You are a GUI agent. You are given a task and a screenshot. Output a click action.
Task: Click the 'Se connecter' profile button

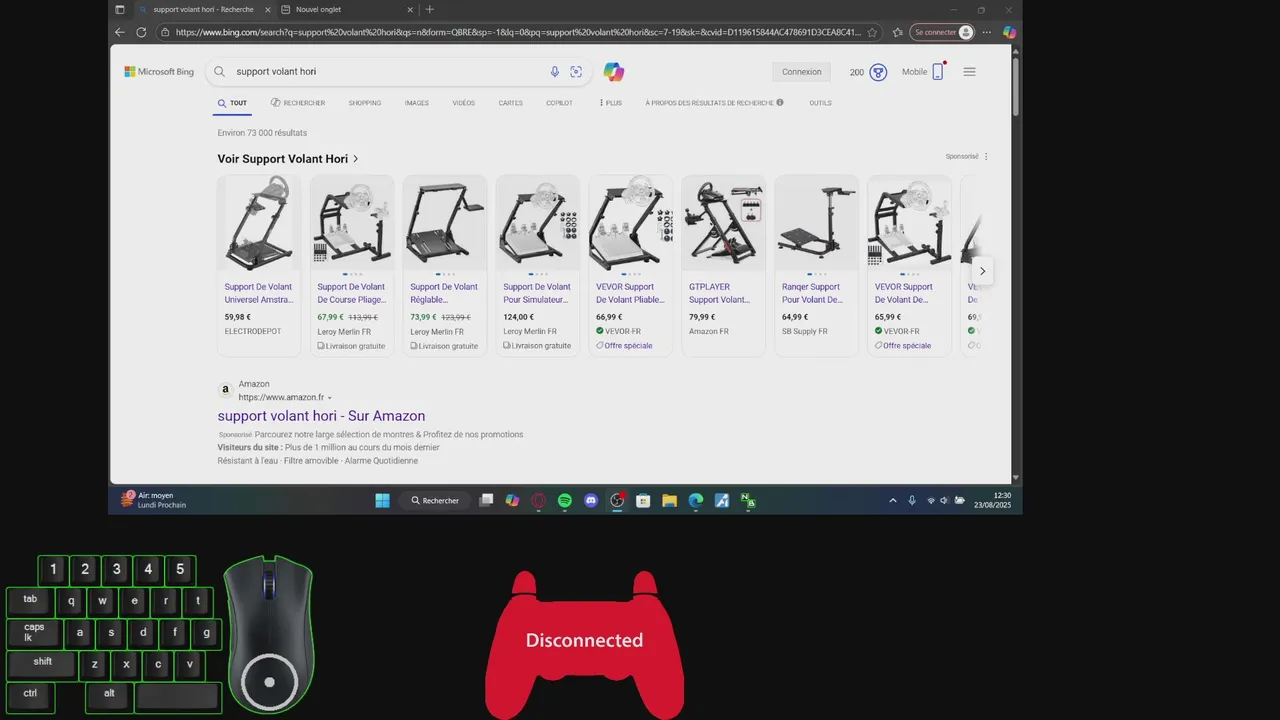942,32
